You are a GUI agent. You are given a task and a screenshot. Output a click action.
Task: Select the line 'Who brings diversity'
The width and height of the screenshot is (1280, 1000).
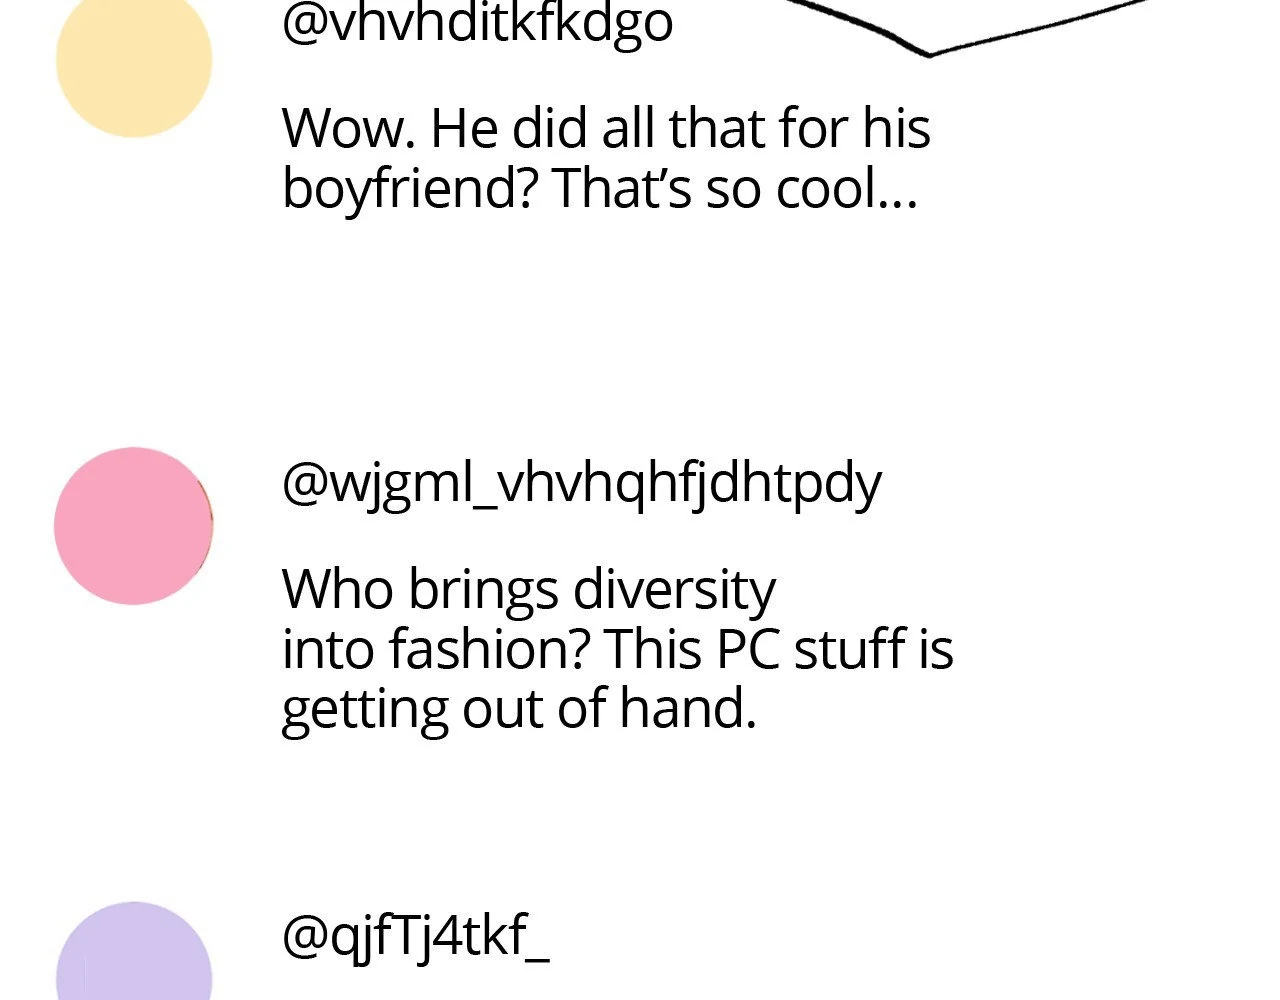click(529, 590)
